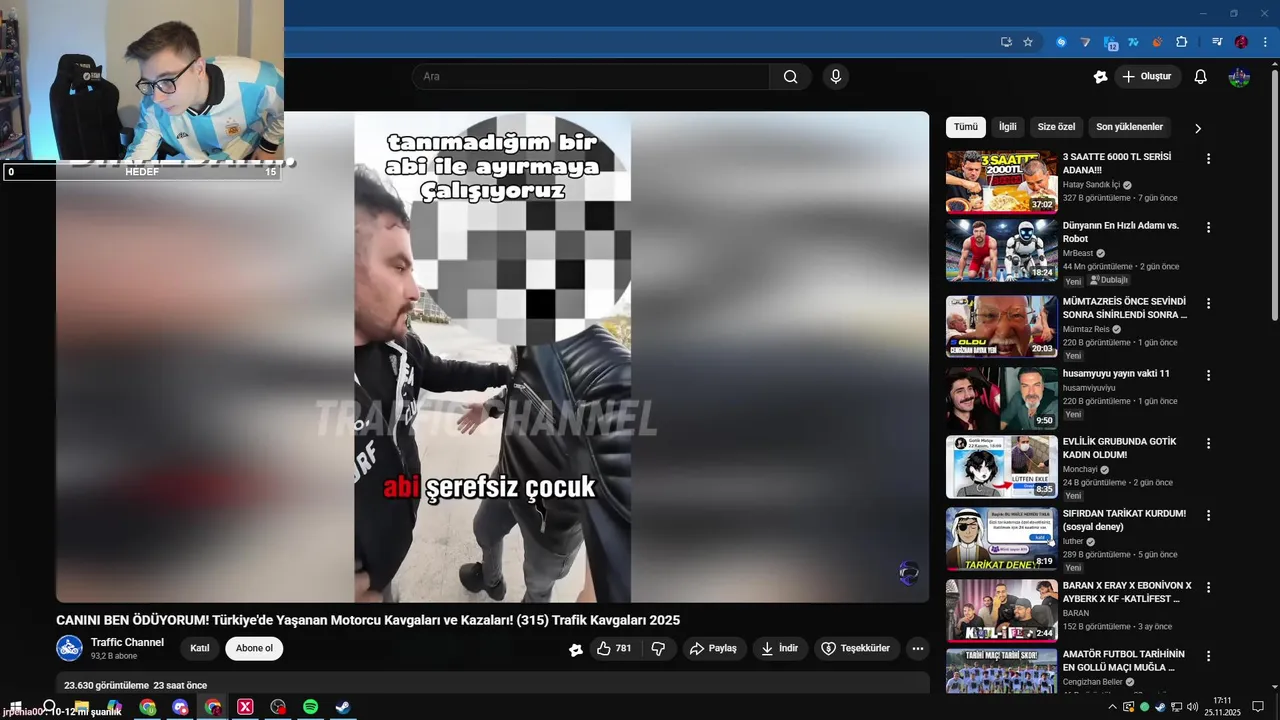This screenshot has height=720, width=1280.
Task: Start voice search with the microphone icon
Action: tap(836, 77)
